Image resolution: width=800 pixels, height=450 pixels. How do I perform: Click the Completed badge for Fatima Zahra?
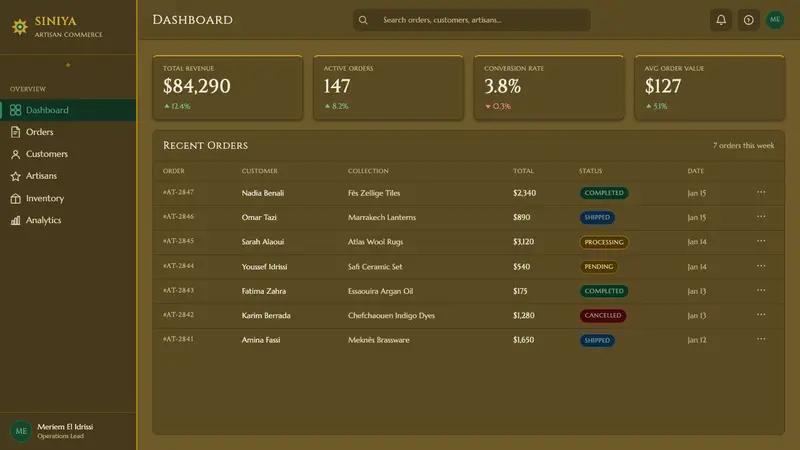point(604,291)
